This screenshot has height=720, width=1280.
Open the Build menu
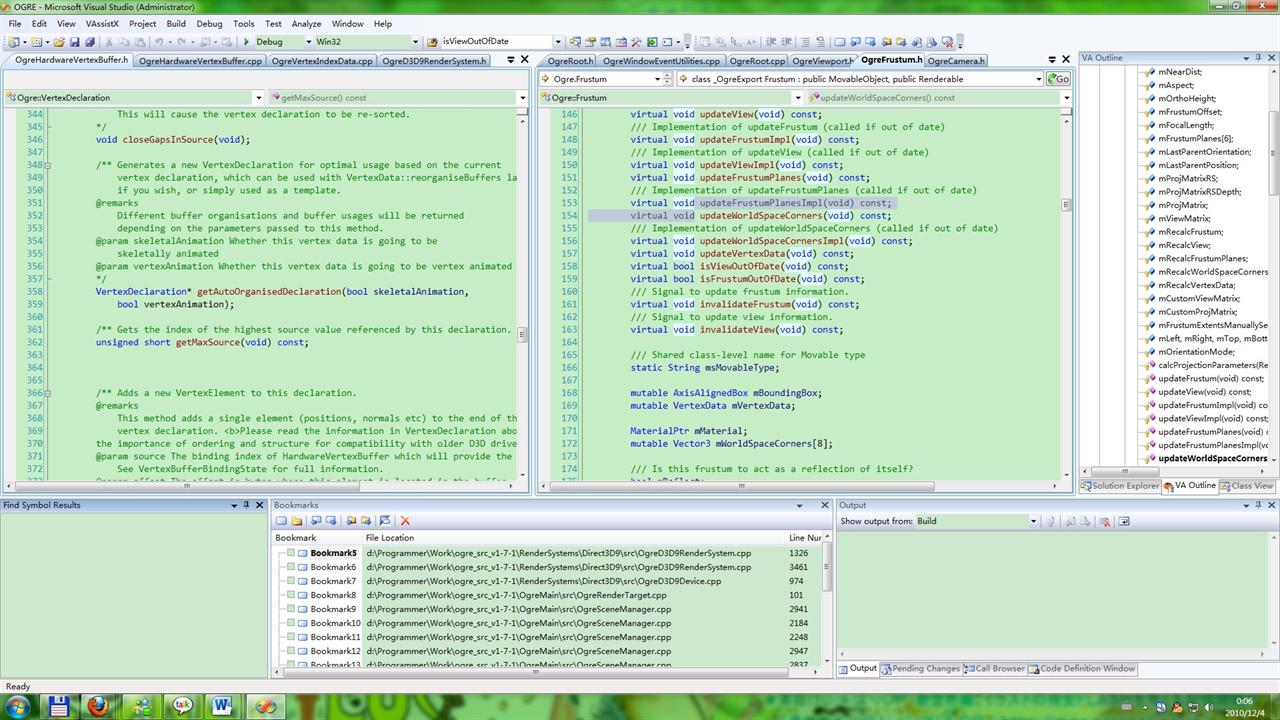click(x=176, y=23)
